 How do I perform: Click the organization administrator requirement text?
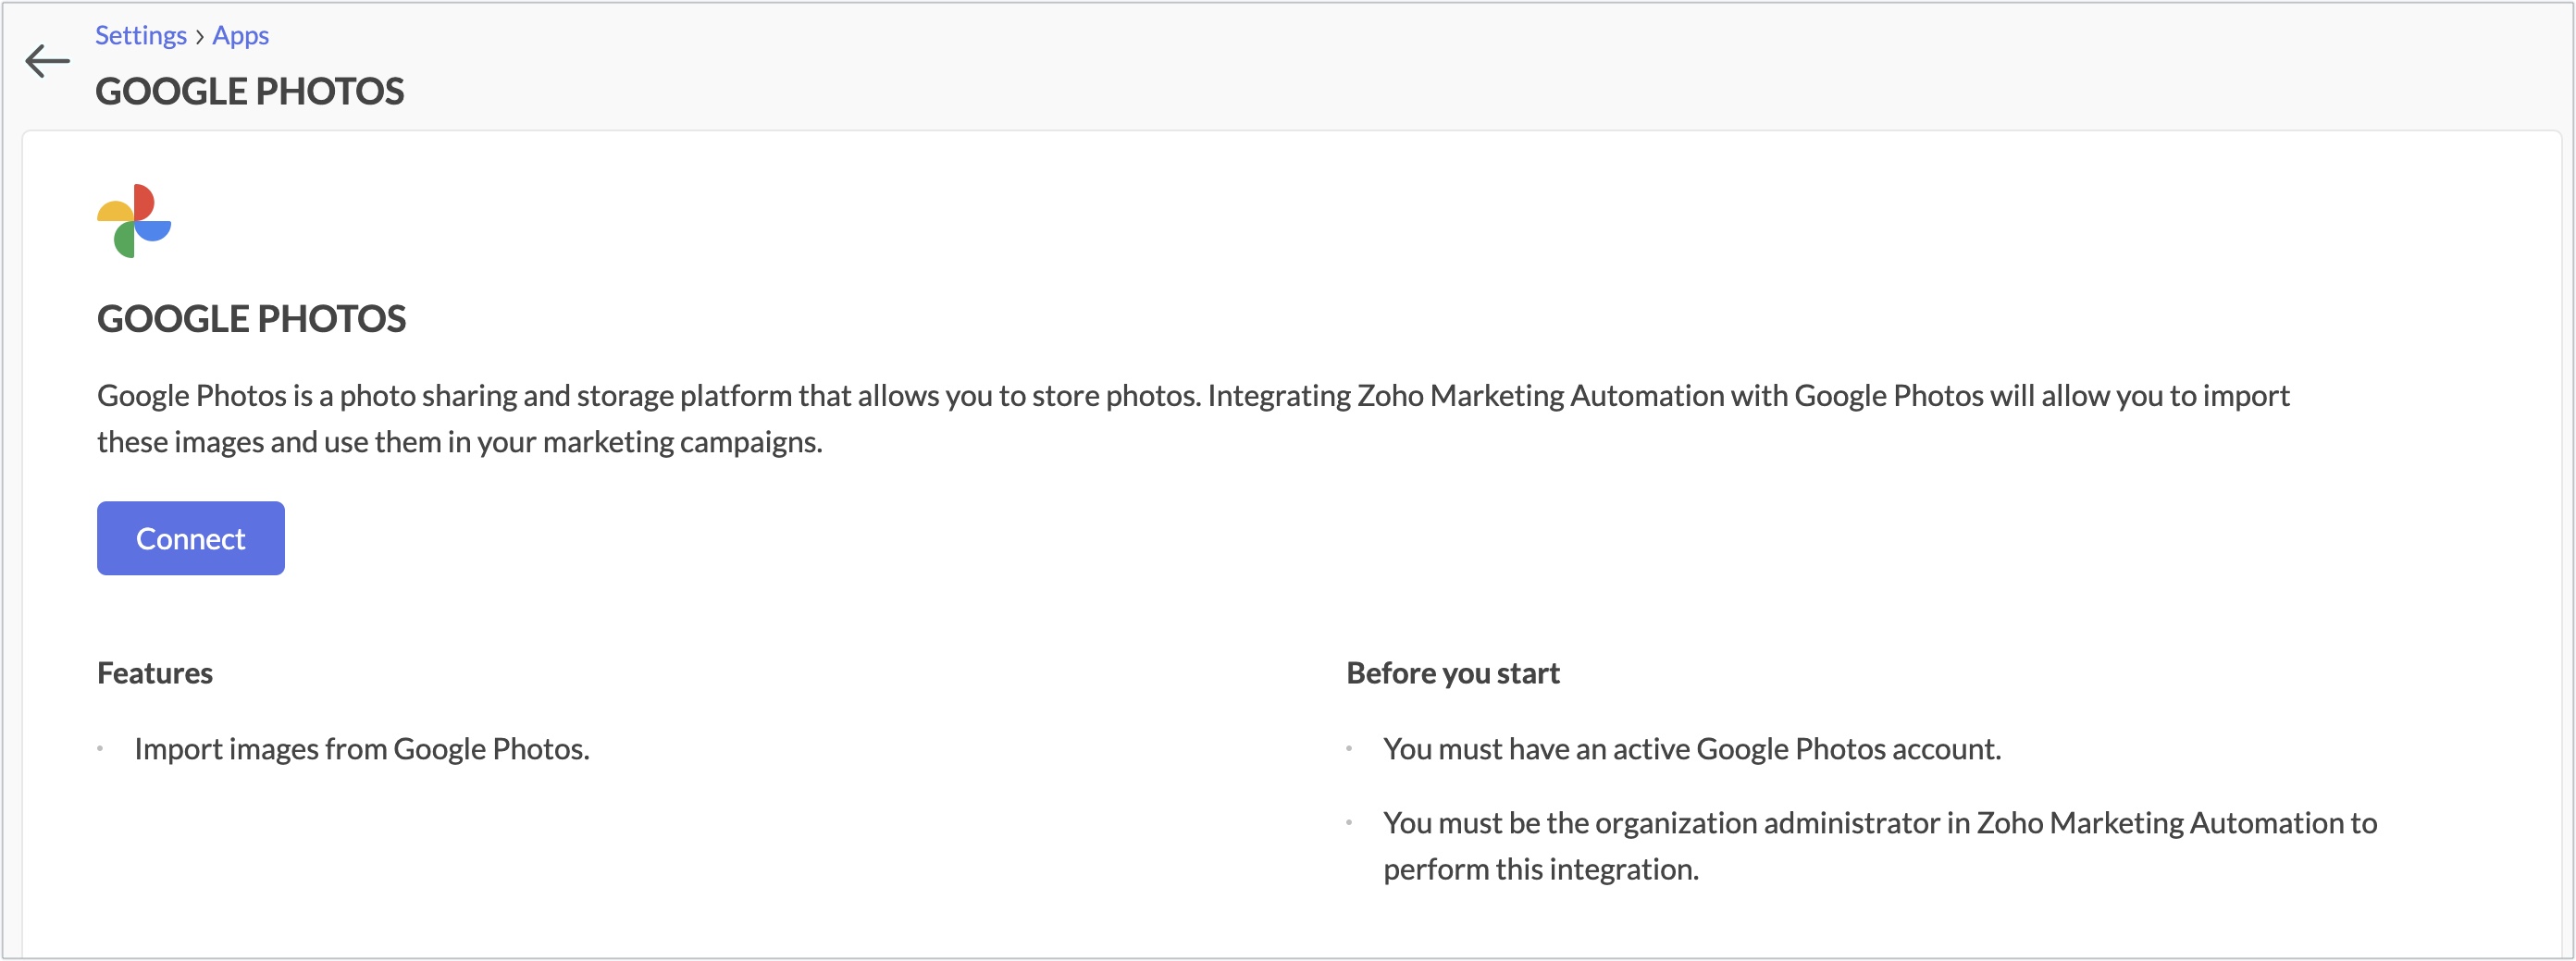1880,846
